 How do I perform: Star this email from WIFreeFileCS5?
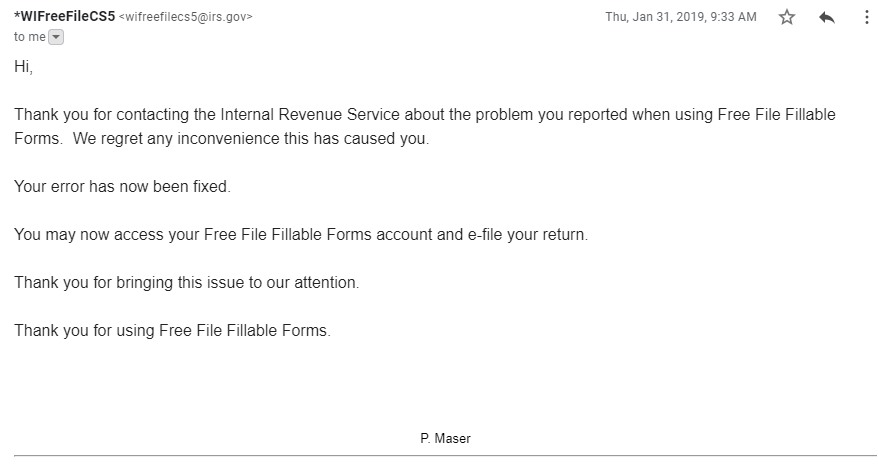(787, 17)
